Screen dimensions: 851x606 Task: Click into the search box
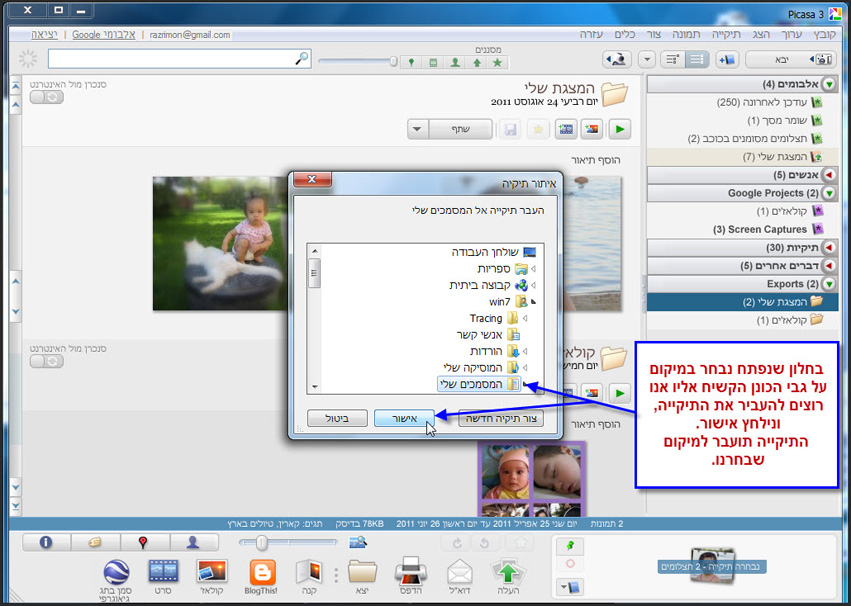179,59
